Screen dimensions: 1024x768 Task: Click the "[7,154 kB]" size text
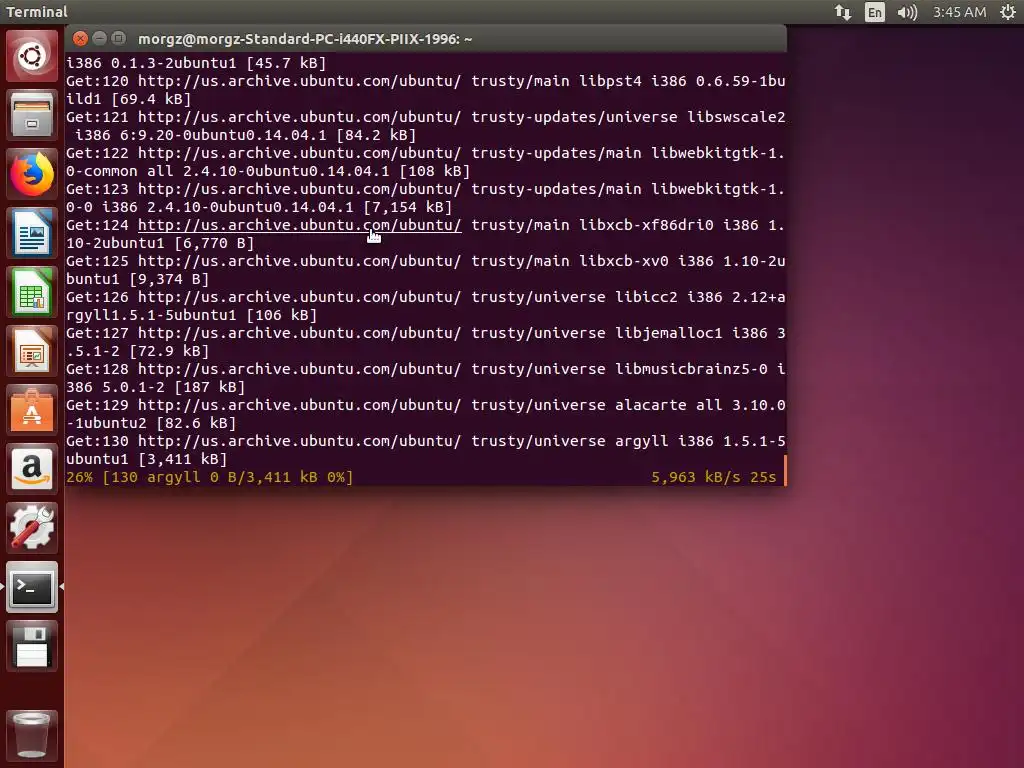pyautogui.click(x=408, y=207)
